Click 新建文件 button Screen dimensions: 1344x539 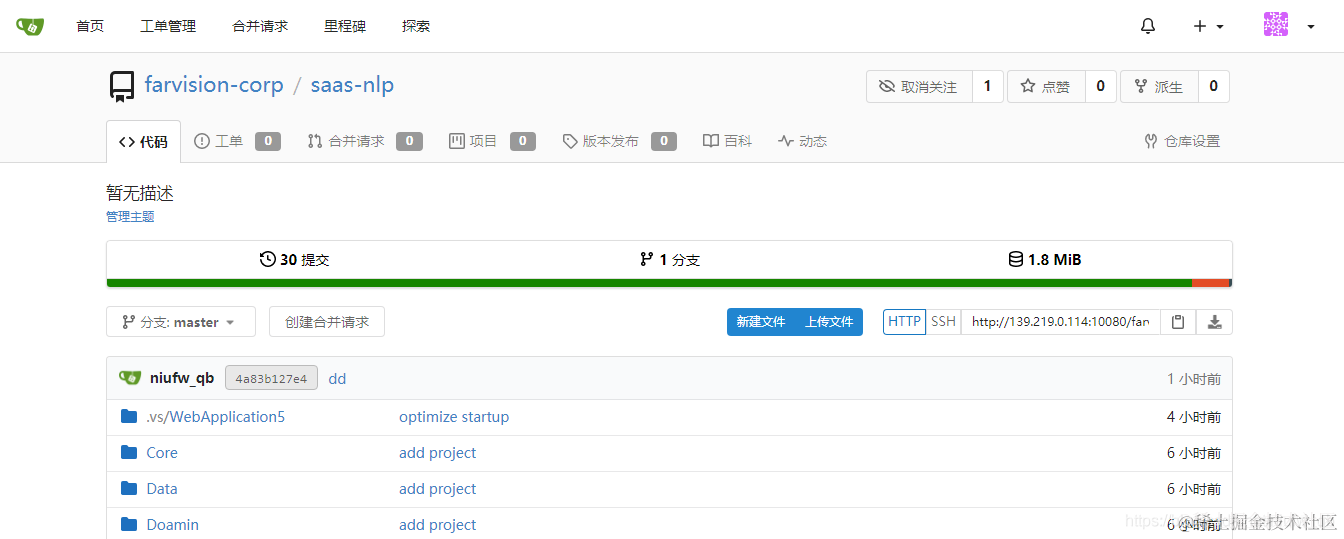coord(761,322)
